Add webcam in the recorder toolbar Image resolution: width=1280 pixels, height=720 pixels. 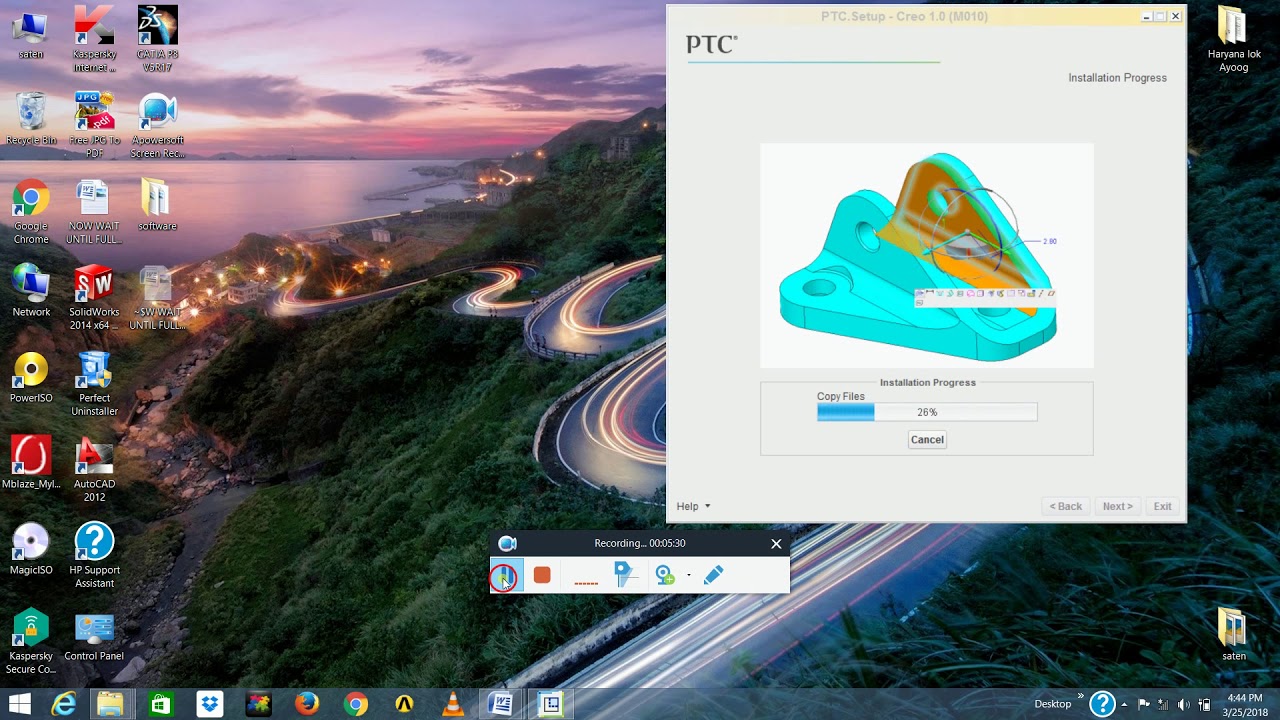pos(665,575)
